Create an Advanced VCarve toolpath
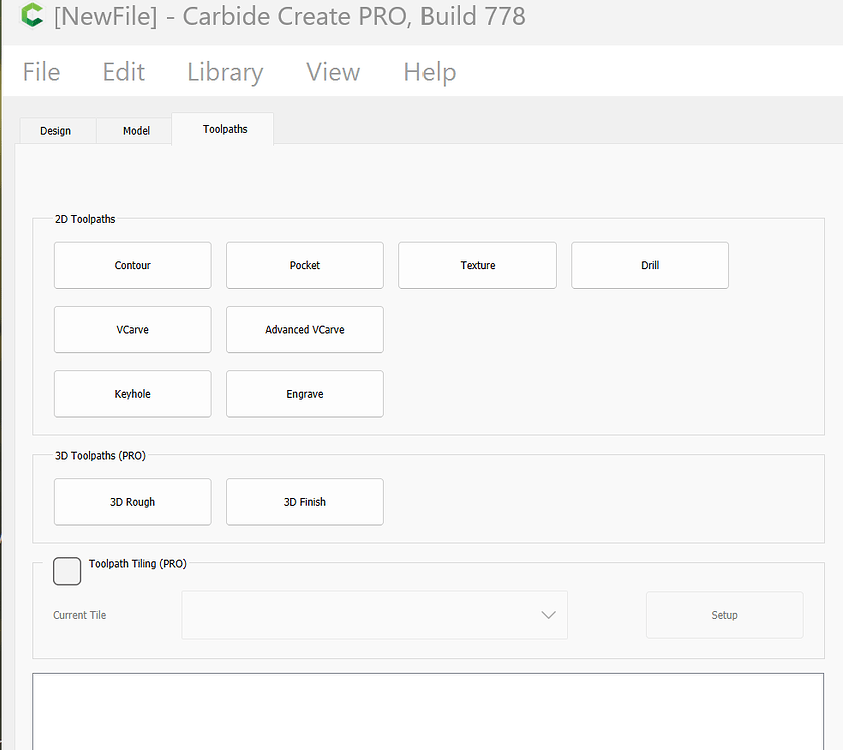The width and height of the screenshot is (843, 750). pos(305,330)
